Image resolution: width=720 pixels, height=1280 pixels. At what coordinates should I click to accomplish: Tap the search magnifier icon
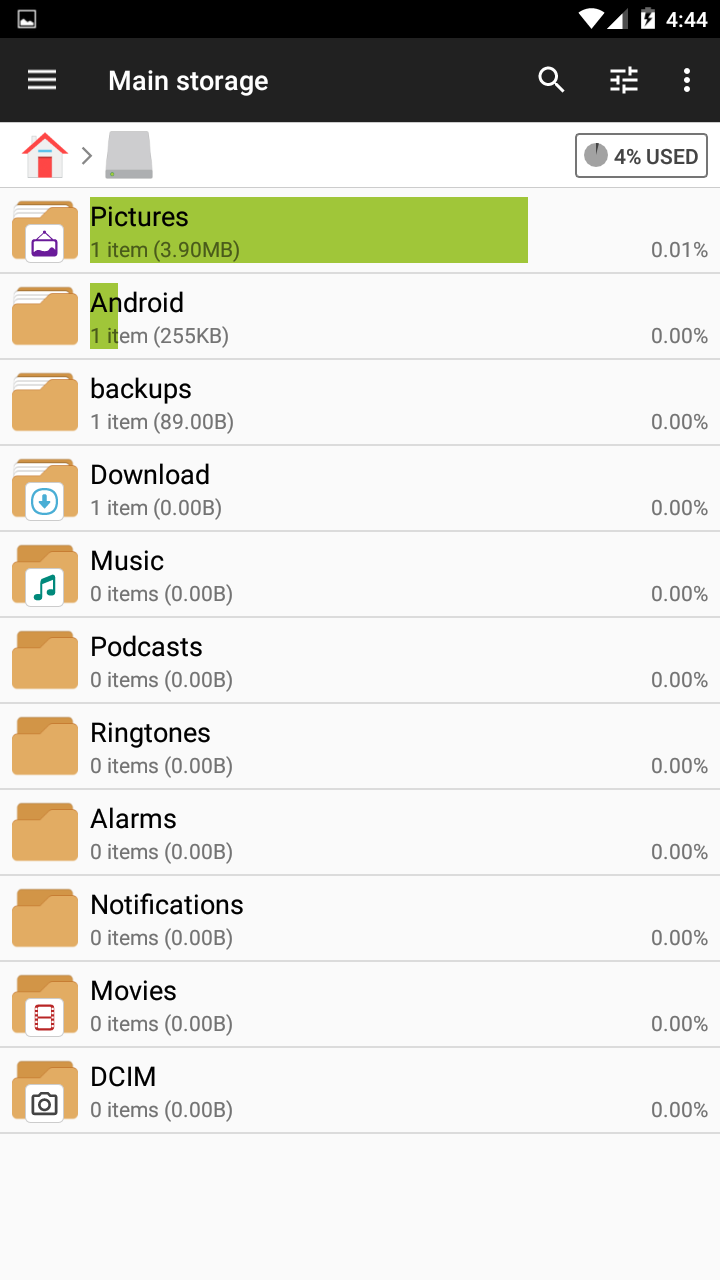pos(551,80)
